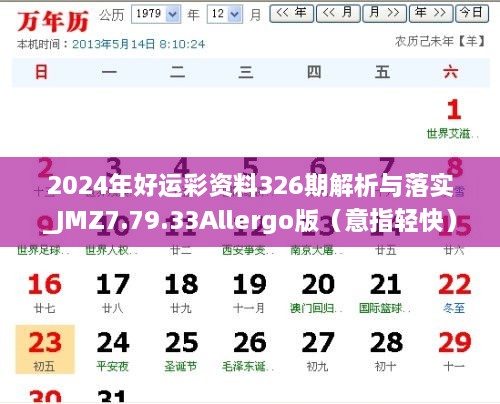Click the 农历己未年【羊】 label
Viewport: 500px width, 404px height.
[440, 42]
